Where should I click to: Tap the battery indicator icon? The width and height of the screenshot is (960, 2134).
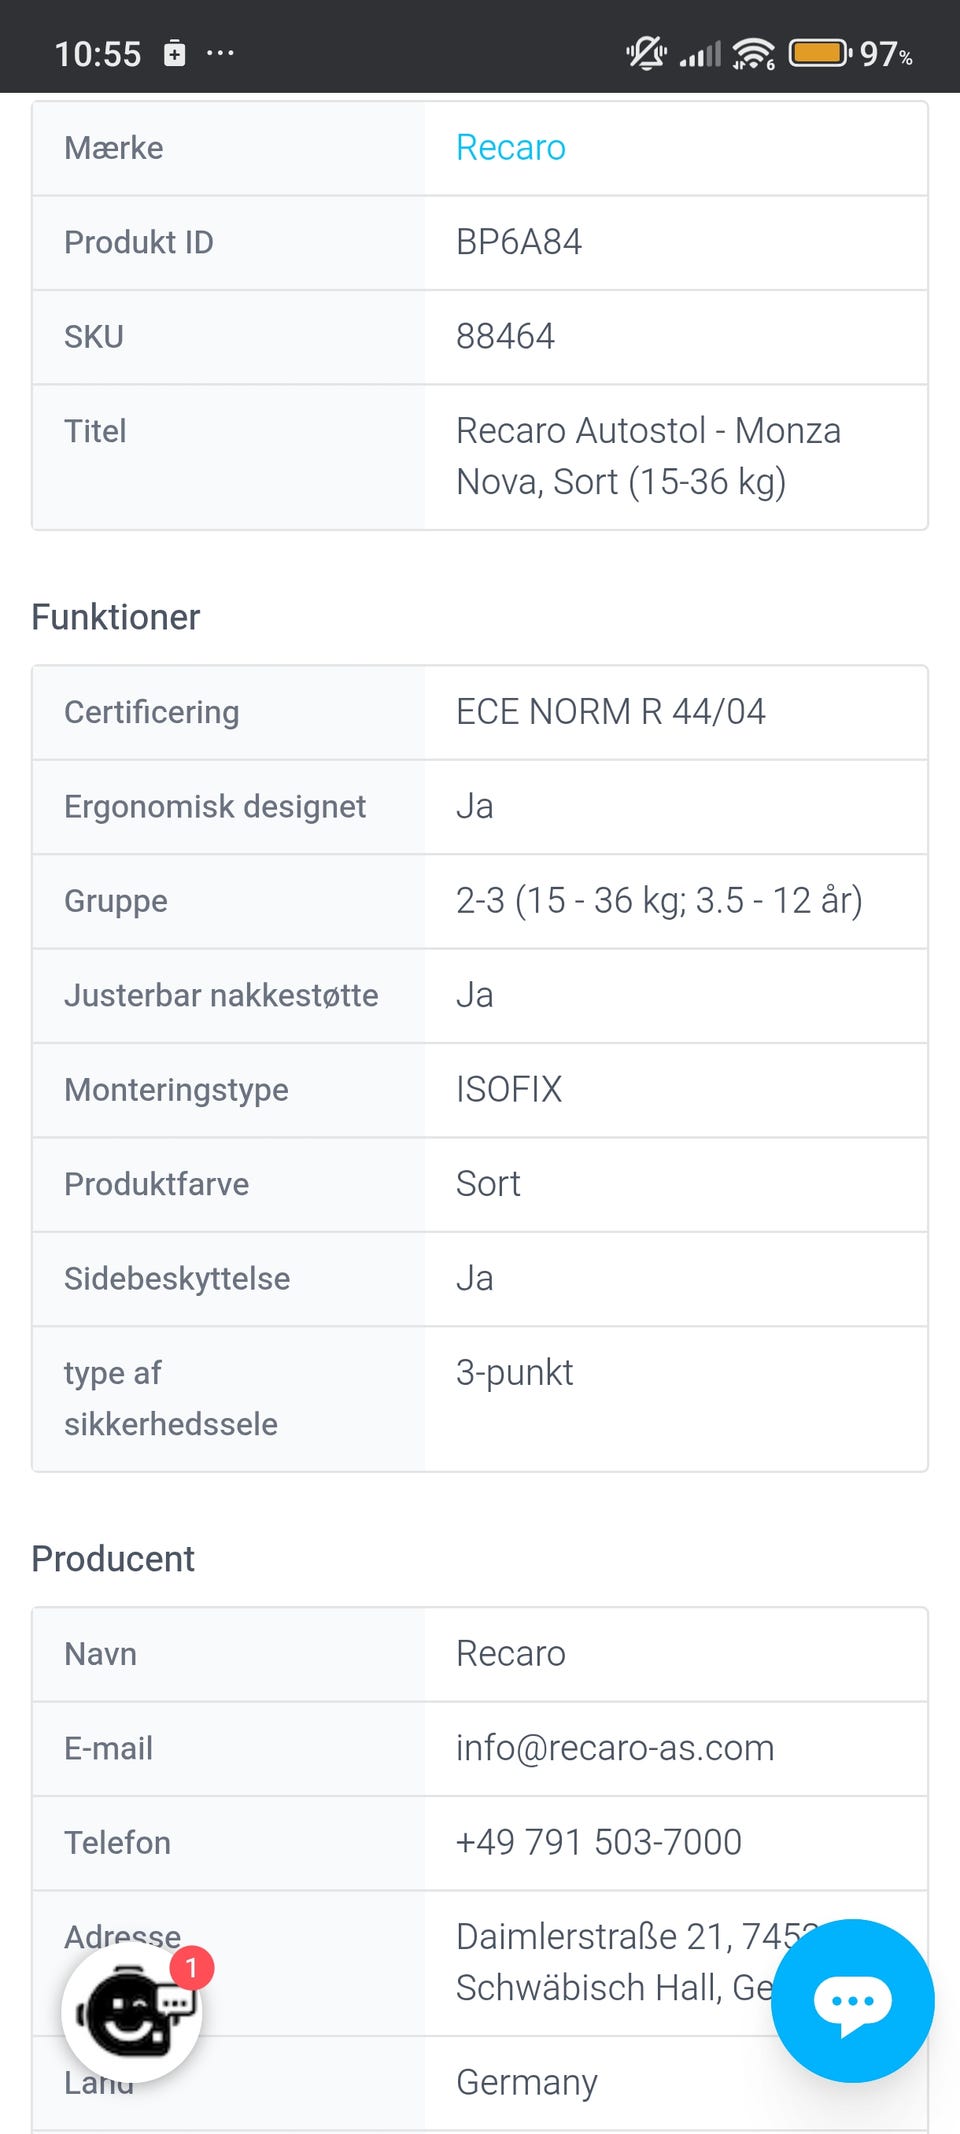819,52
